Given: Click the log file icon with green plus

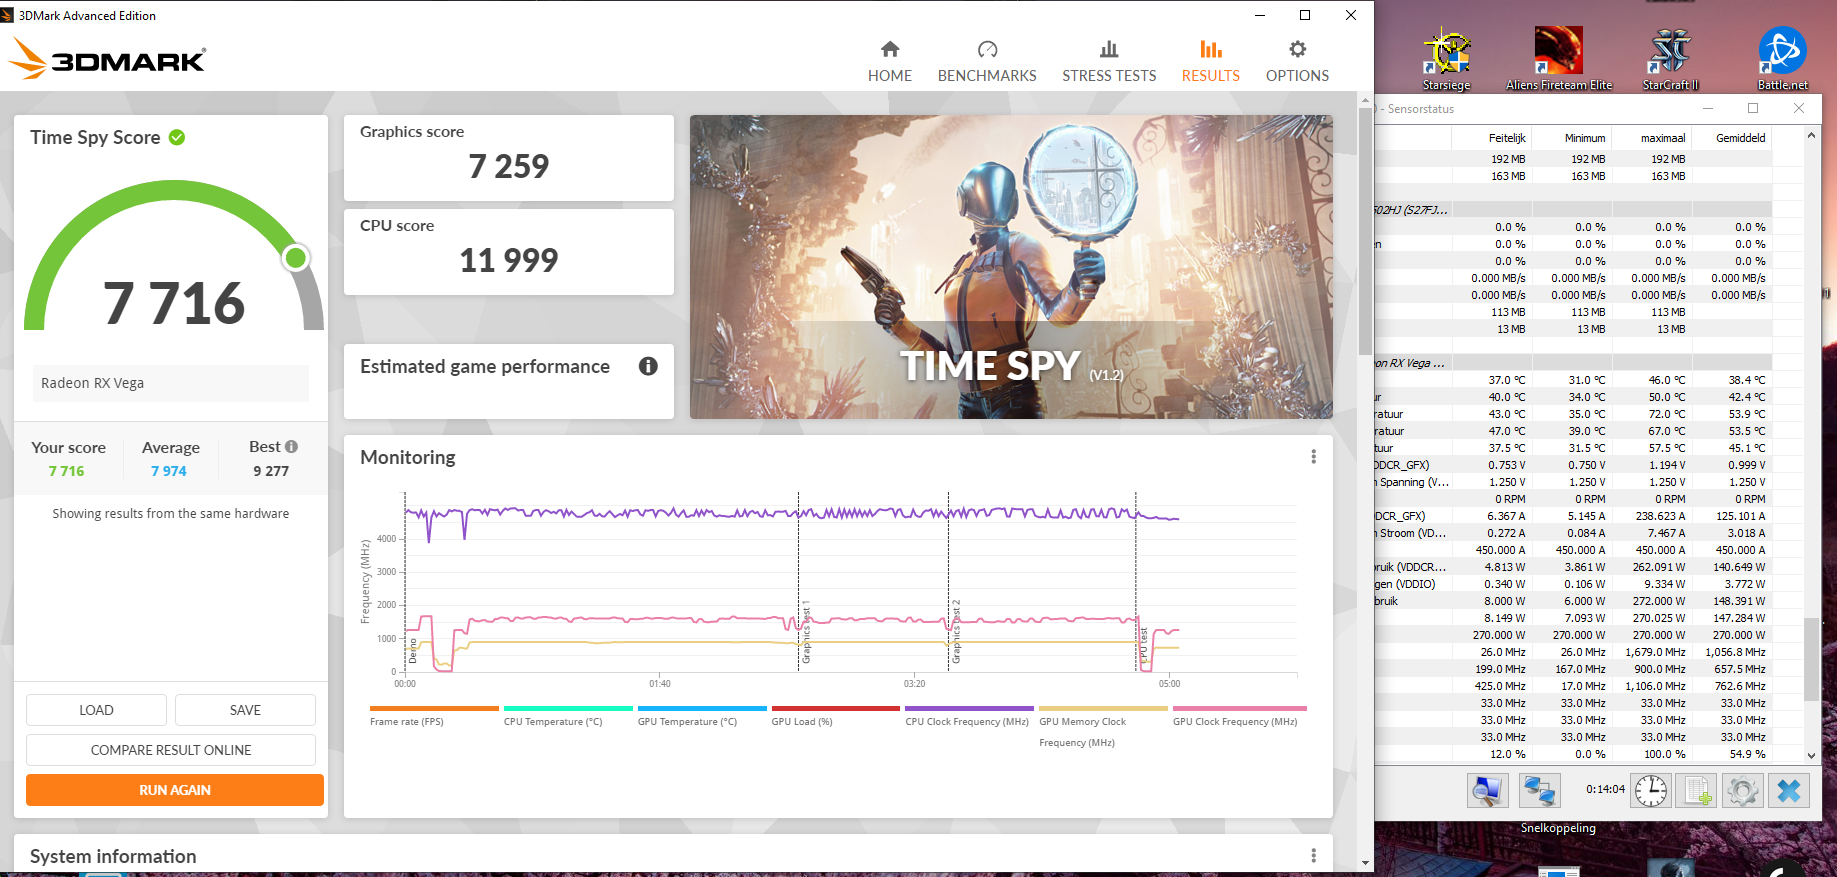Looking at the screenshot, I should 1697,791.
